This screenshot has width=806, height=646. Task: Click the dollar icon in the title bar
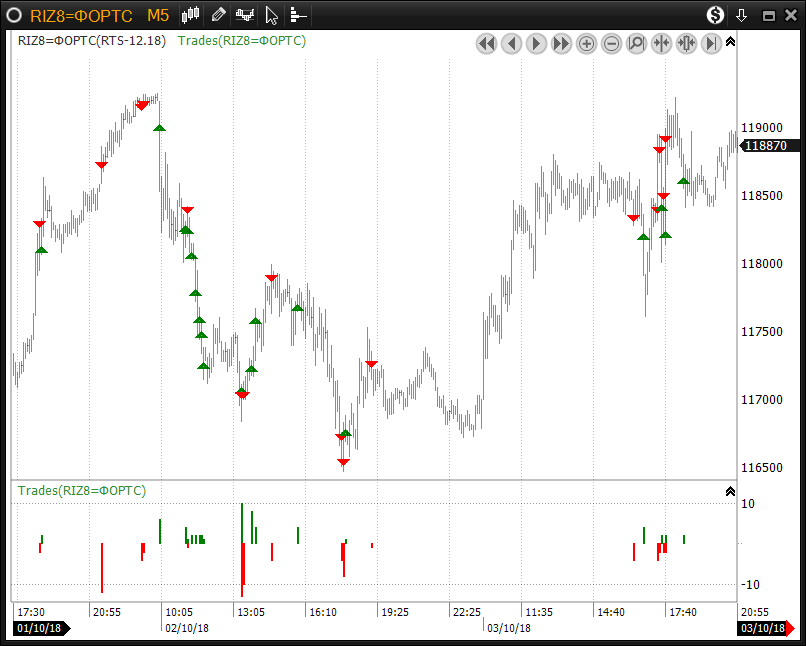click(x=714, y=15)
